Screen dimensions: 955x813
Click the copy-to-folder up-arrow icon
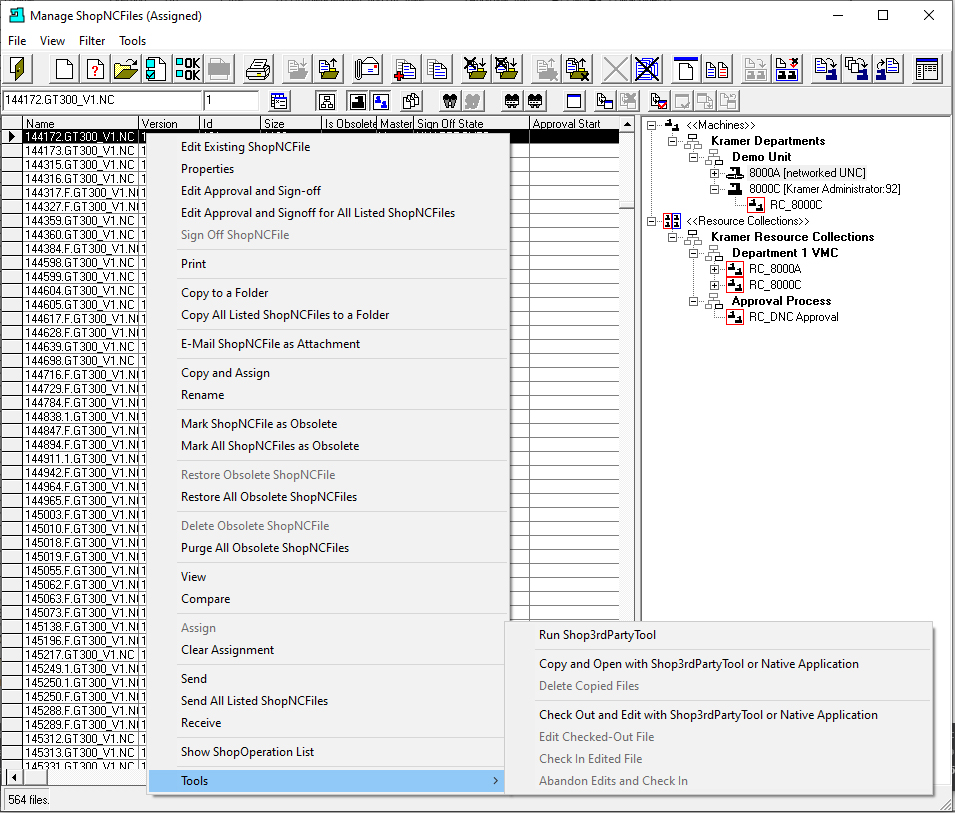click(x=329, y=69)
